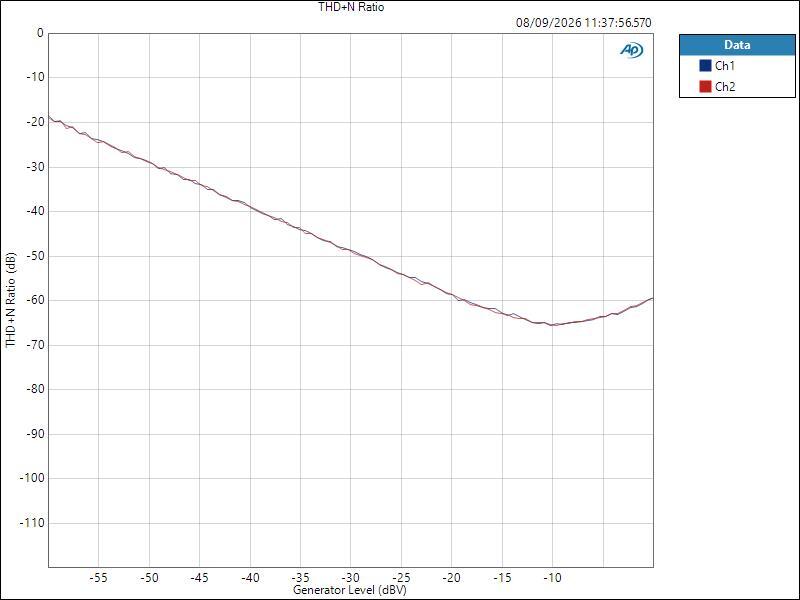Image resolution: width=800 pixels, height=600 pixels.
Task: Click the -110 y-axis tick label
Action: point(32,523)
